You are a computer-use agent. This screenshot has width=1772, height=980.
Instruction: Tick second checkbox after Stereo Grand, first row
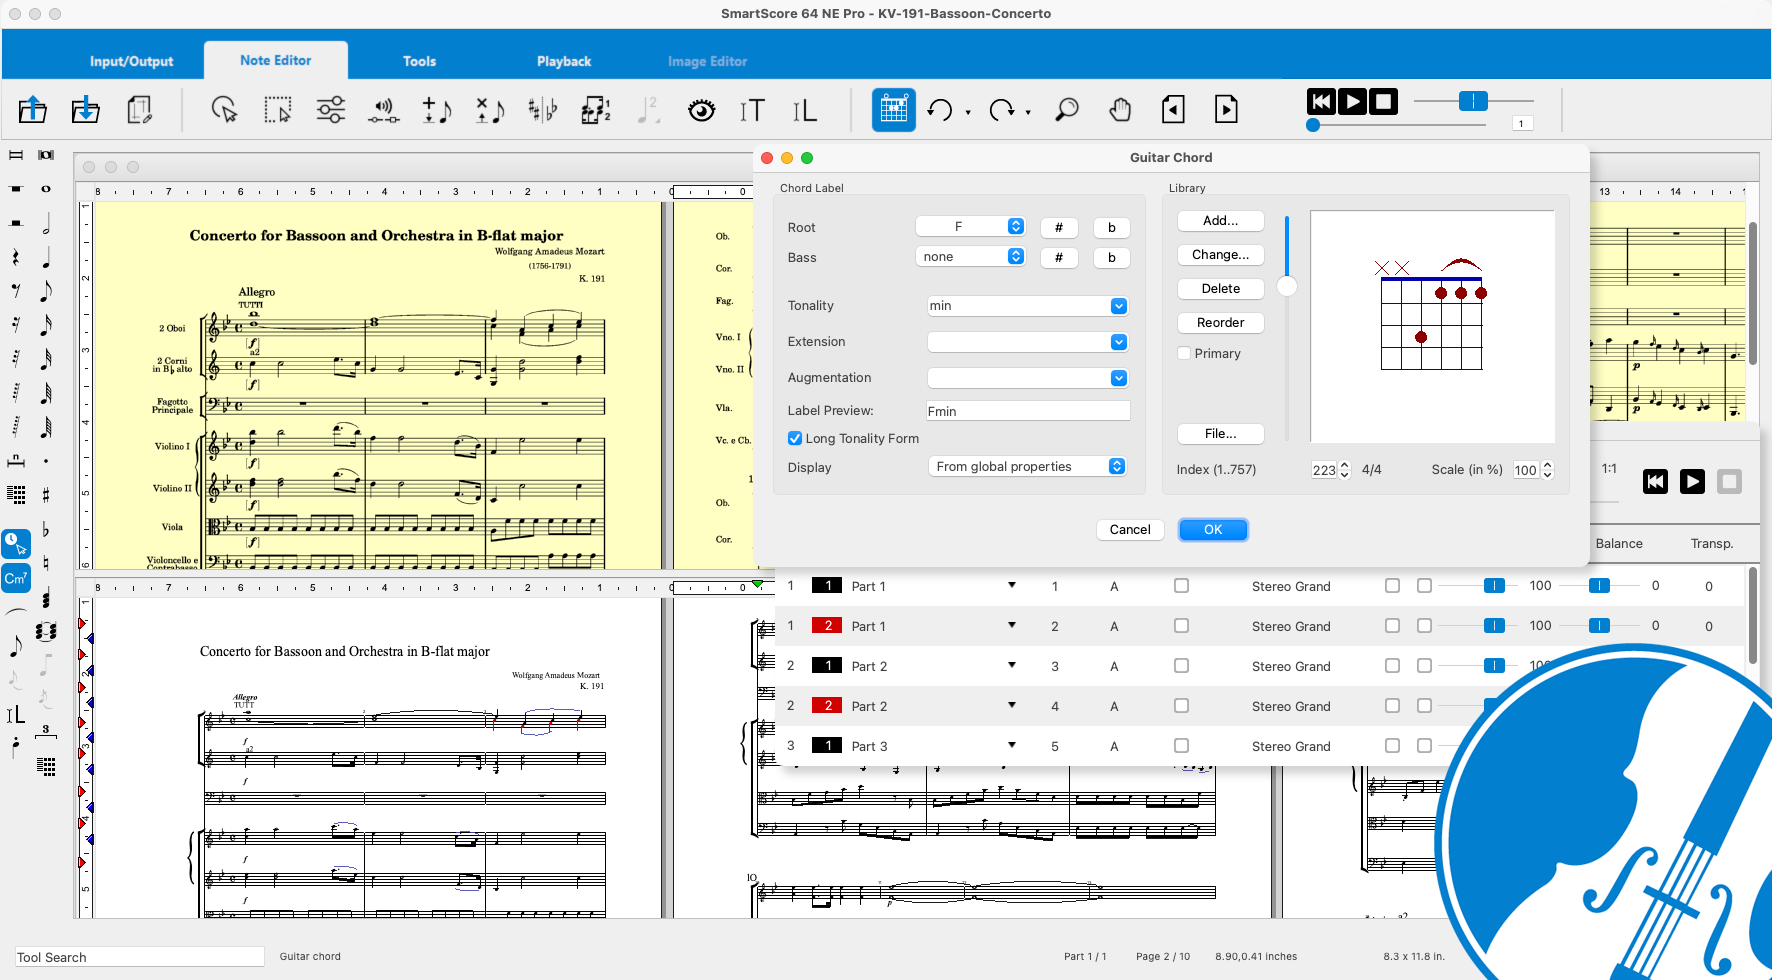tap(1424, 586)
